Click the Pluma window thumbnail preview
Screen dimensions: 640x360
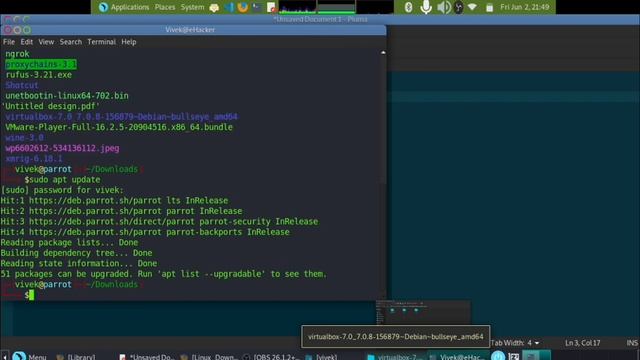(x=423, y=312)
